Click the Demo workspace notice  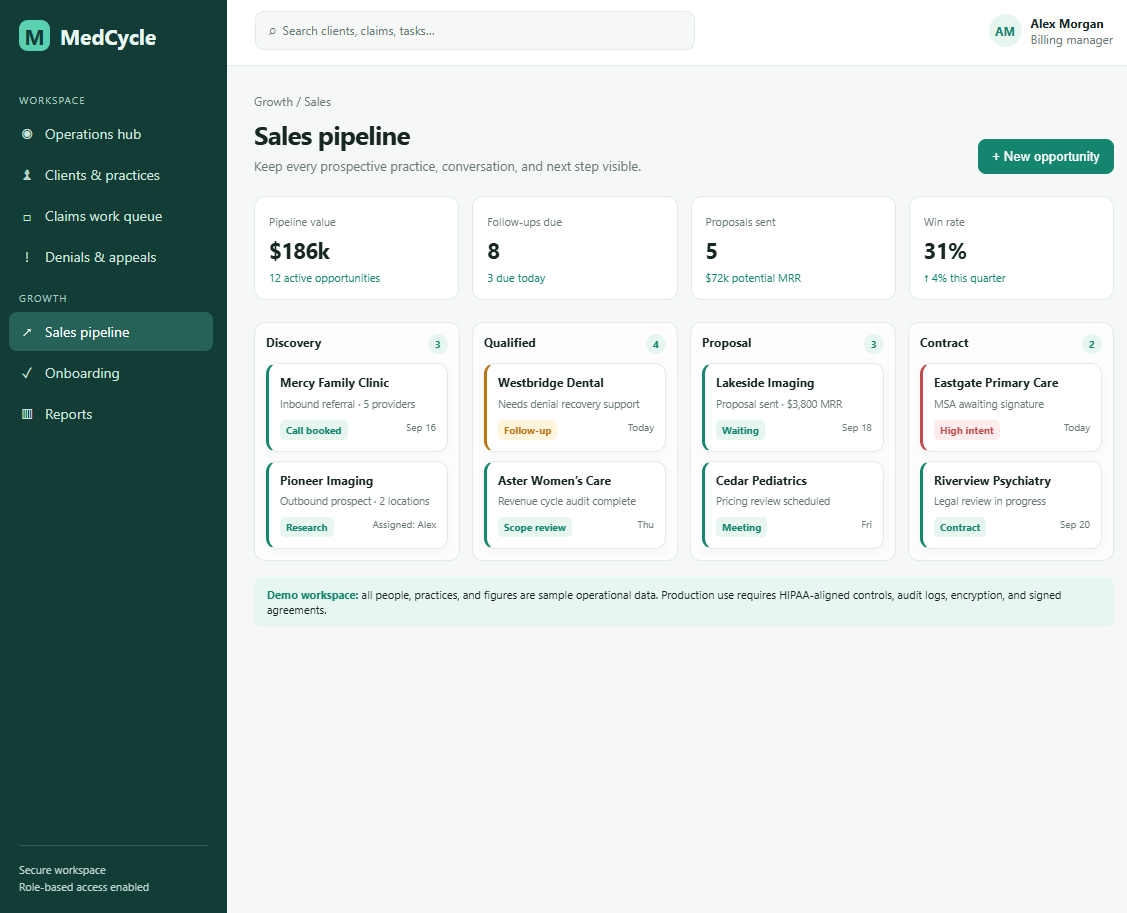pos(684,602)
